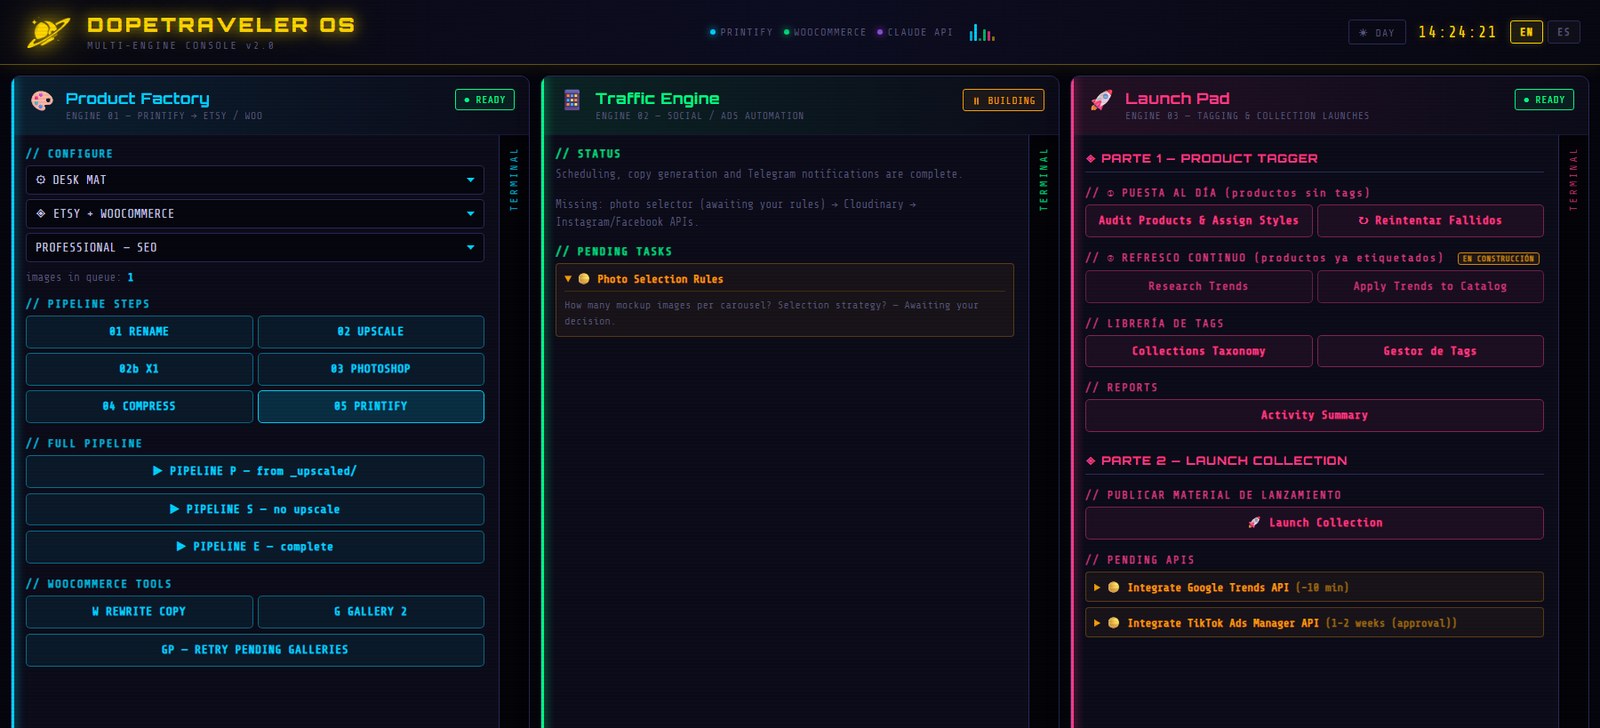Viewport: 1600px width, 728px height.
Task: Click the Traffic Engine abacus icon
Action: click(572, 100)
